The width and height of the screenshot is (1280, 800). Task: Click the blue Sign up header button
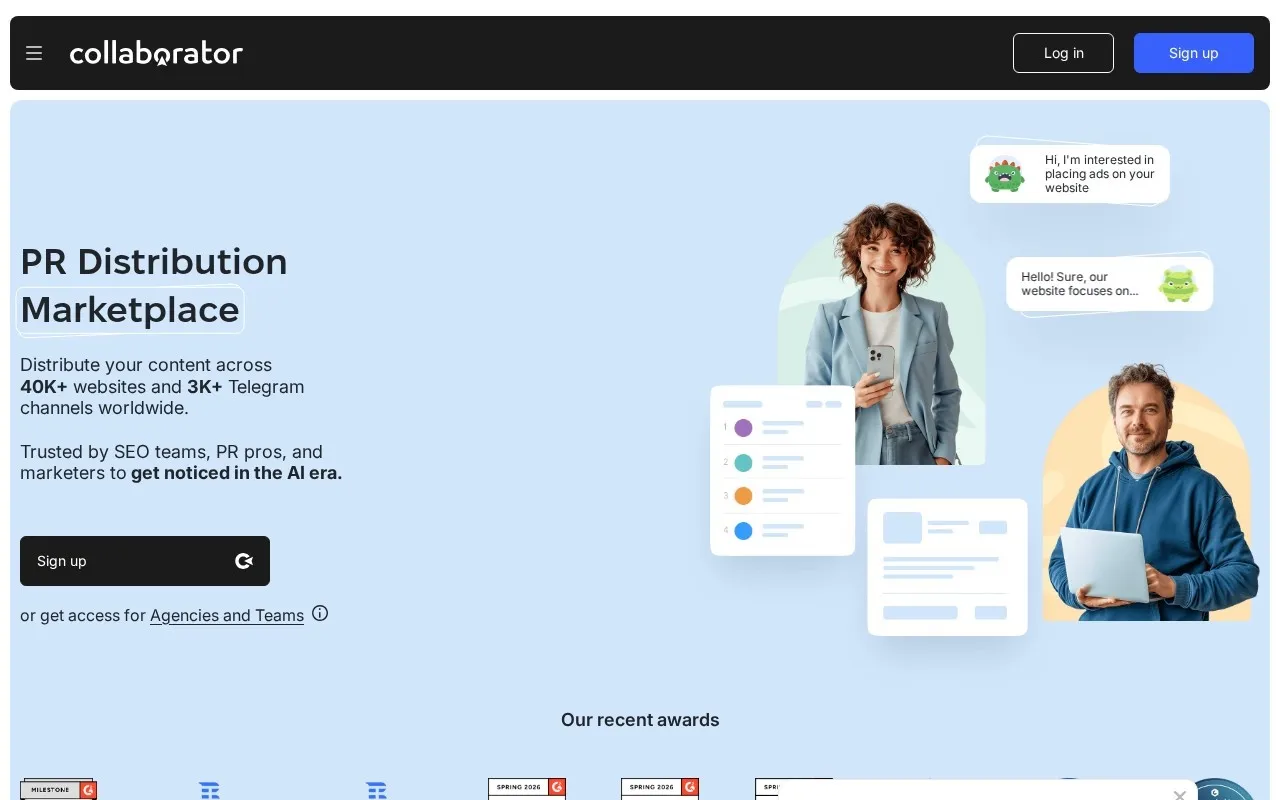pos(1193,53)
